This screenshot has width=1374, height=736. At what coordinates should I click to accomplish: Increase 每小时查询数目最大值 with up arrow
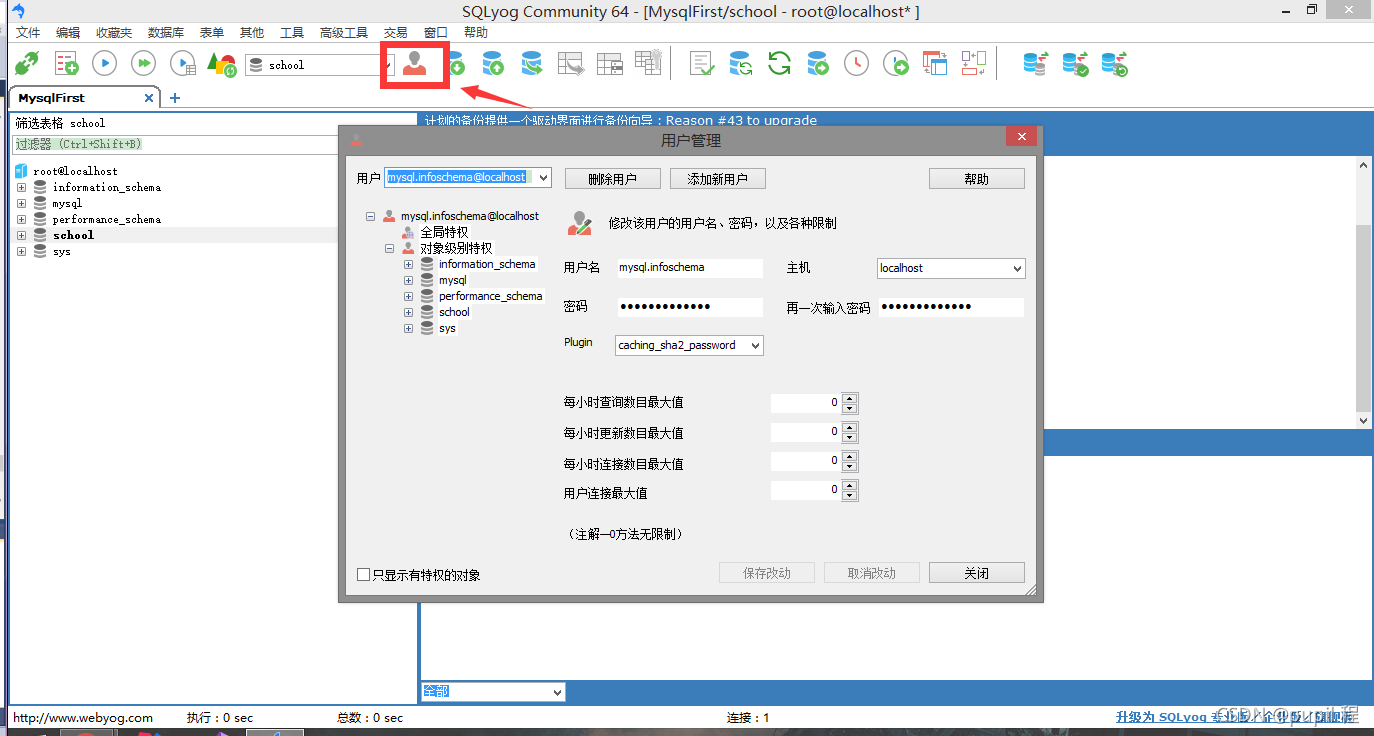[850, 398]
